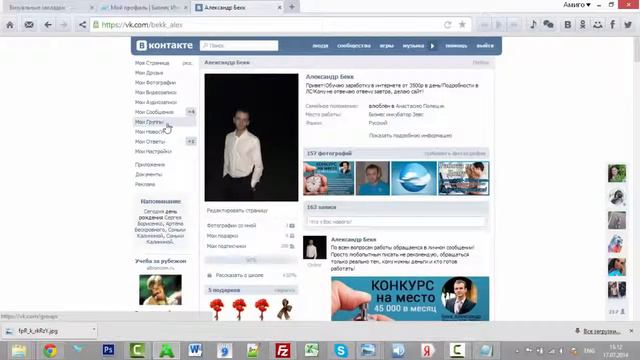The height and width of the screenshot is (360, 640).
Task: Open the dropdown arrow of downloaded jpg file
Action: pyautogui.click(x=93, y=329)
